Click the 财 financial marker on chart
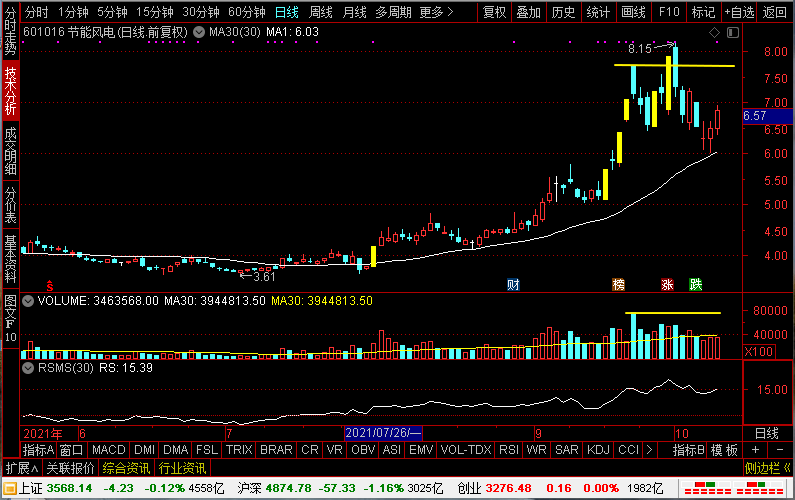 click(x=513, y=284)
